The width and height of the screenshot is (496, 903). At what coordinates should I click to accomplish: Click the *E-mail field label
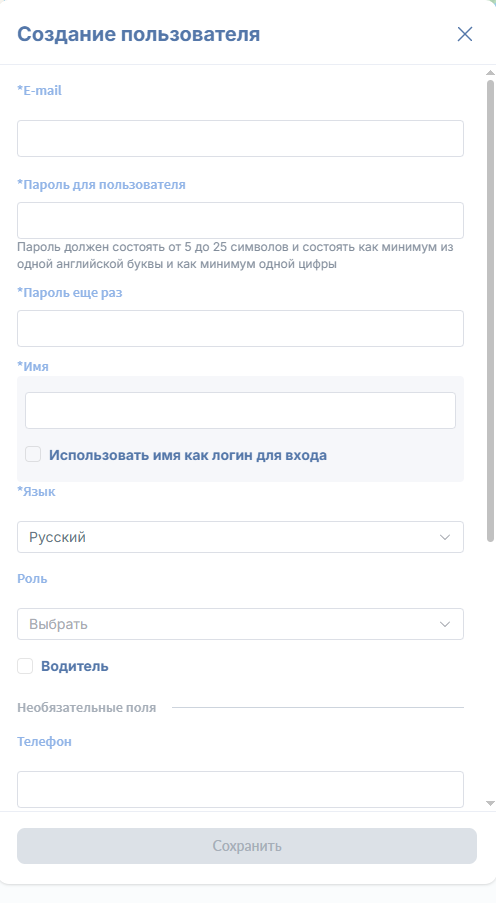point(39,90)
